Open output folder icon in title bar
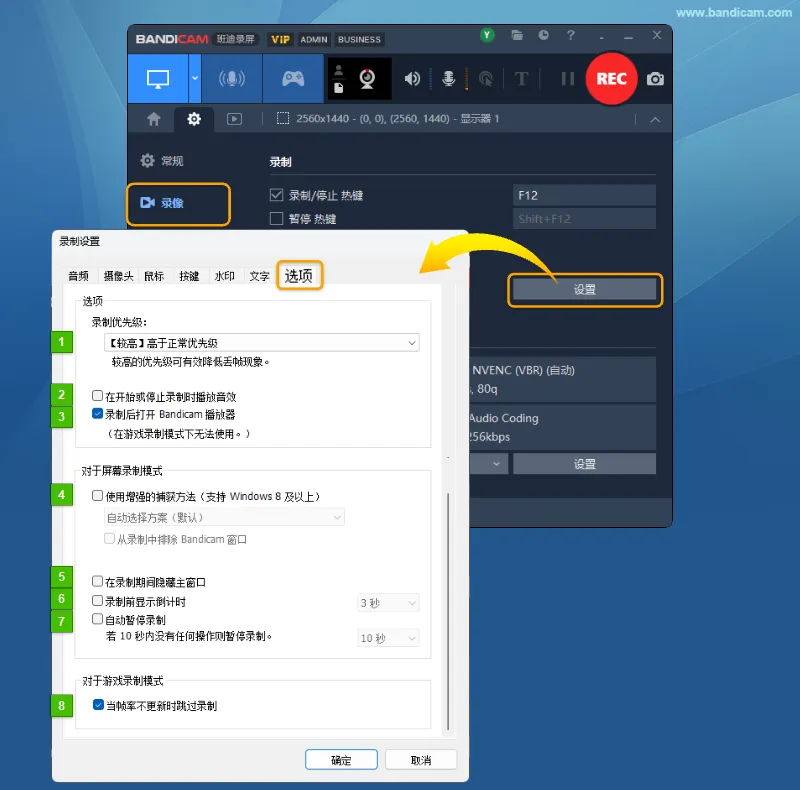Viewport: 800px width, 790px height. tap(517, 35)
